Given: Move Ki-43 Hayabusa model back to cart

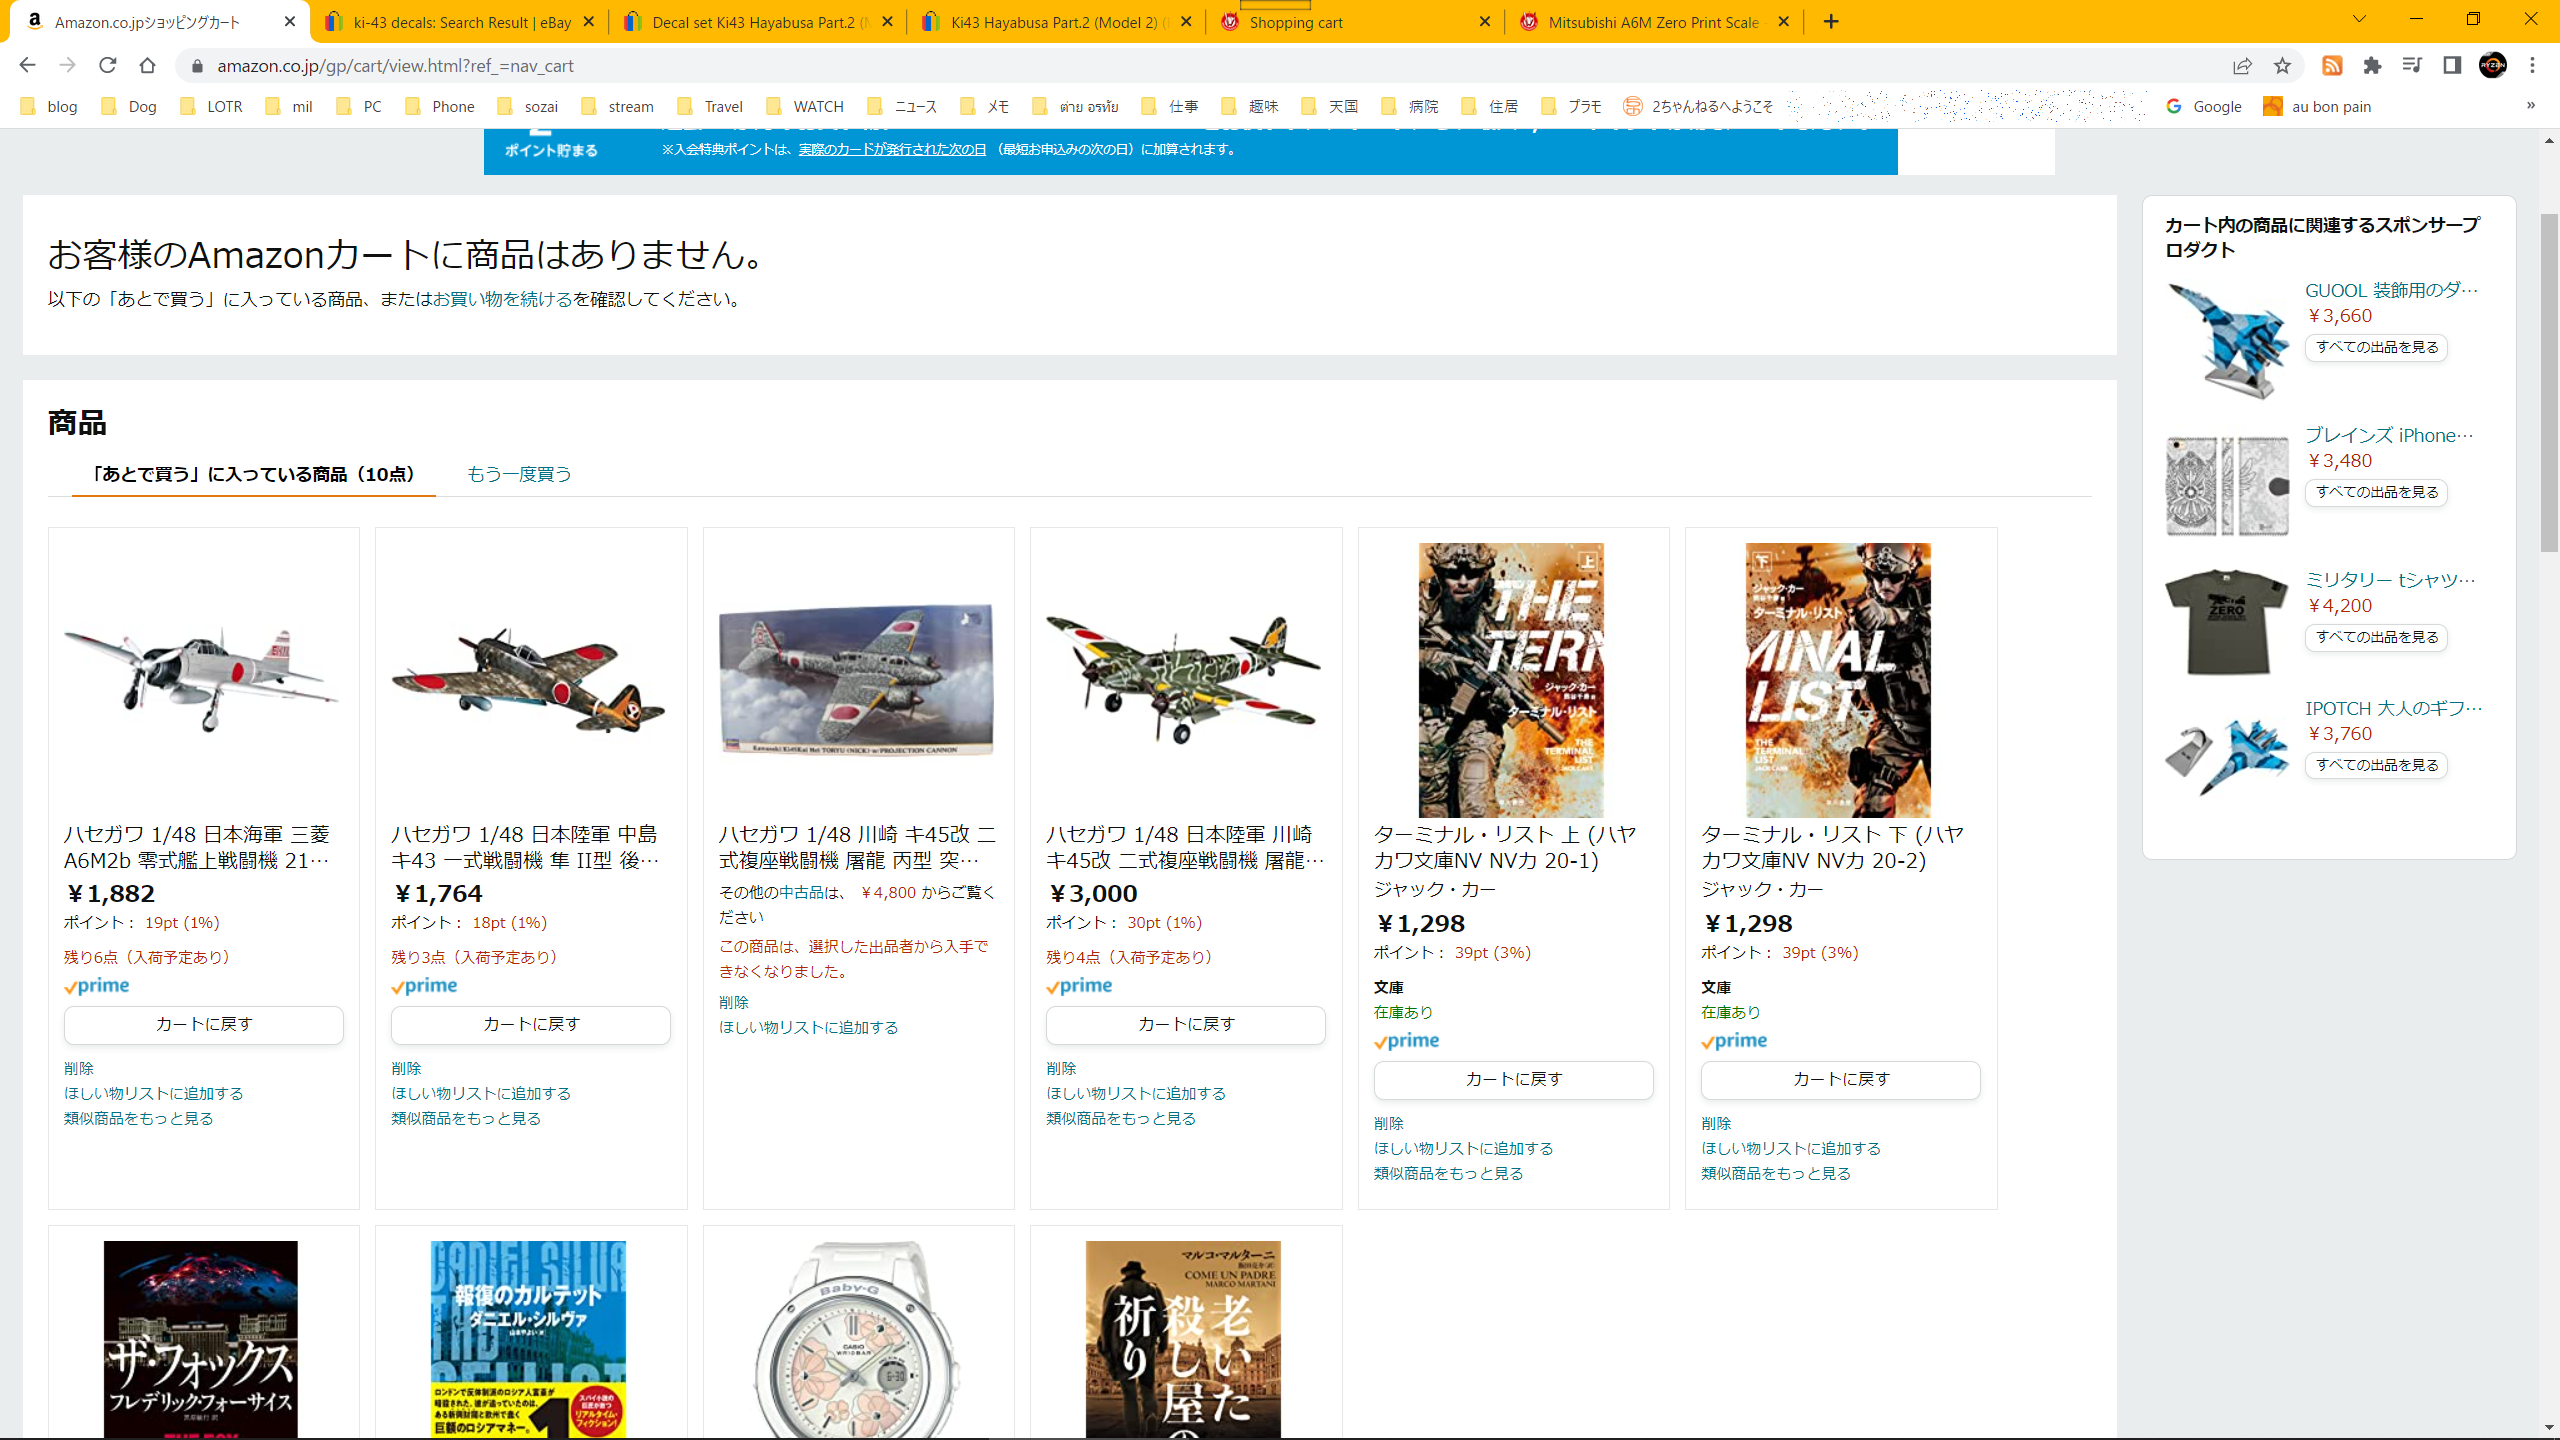Looking at the screenshot, I should click(531, 1024).
